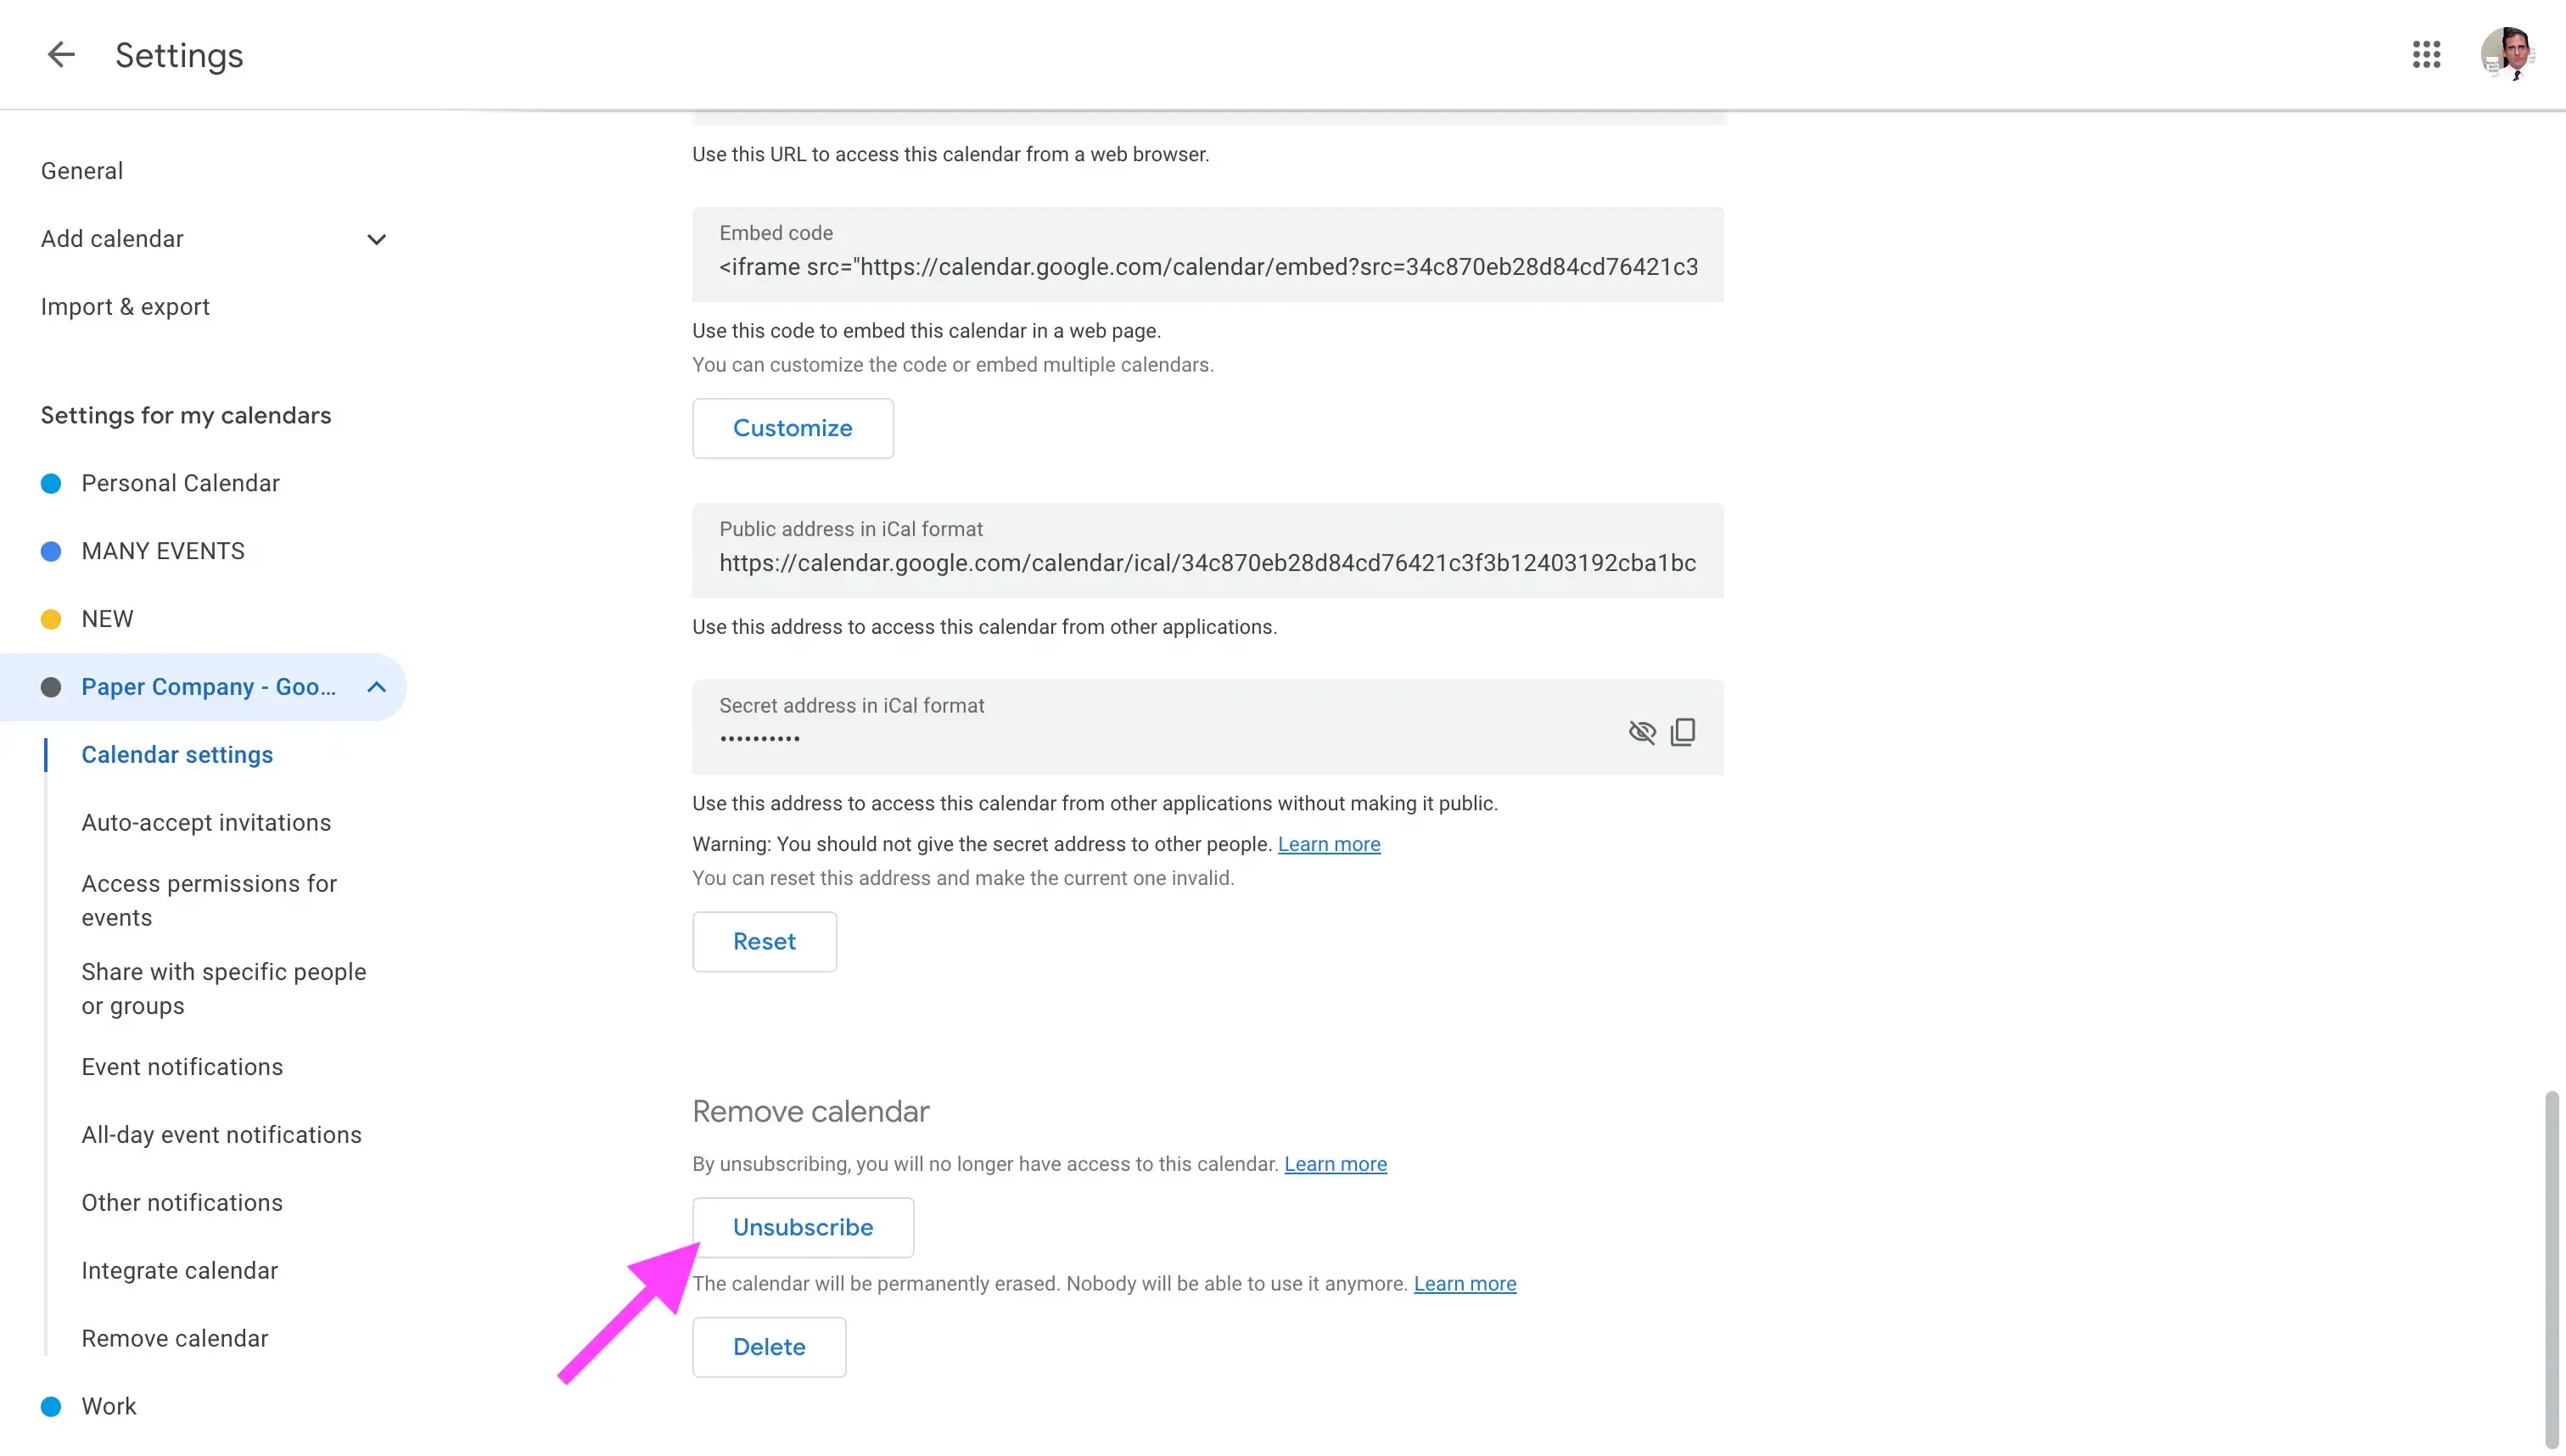2566x1456 pixels.
Task: Collapse the Paper Company calendar settings
Action: tap(376, 687)
